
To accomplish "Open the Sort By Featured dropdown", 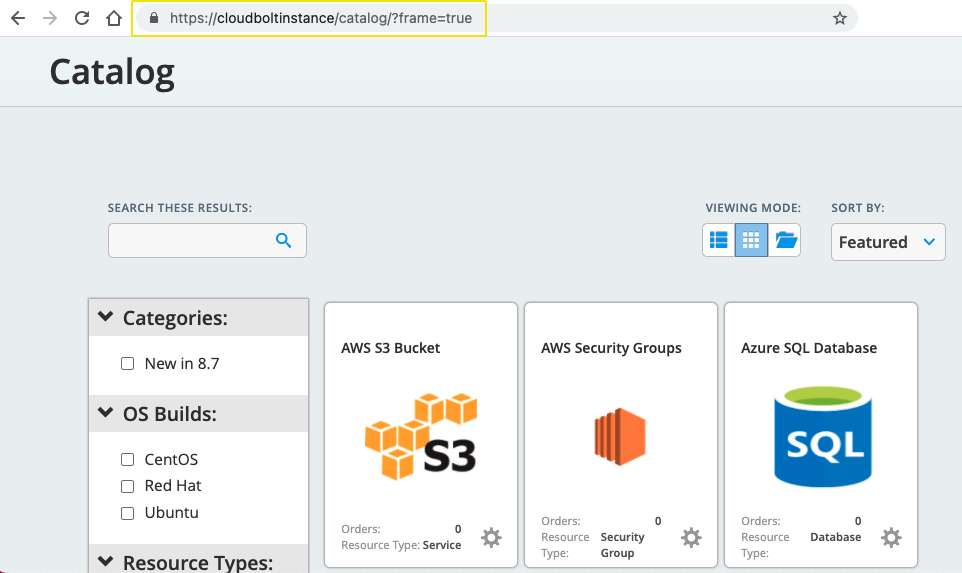I will (x=887, y=242).
